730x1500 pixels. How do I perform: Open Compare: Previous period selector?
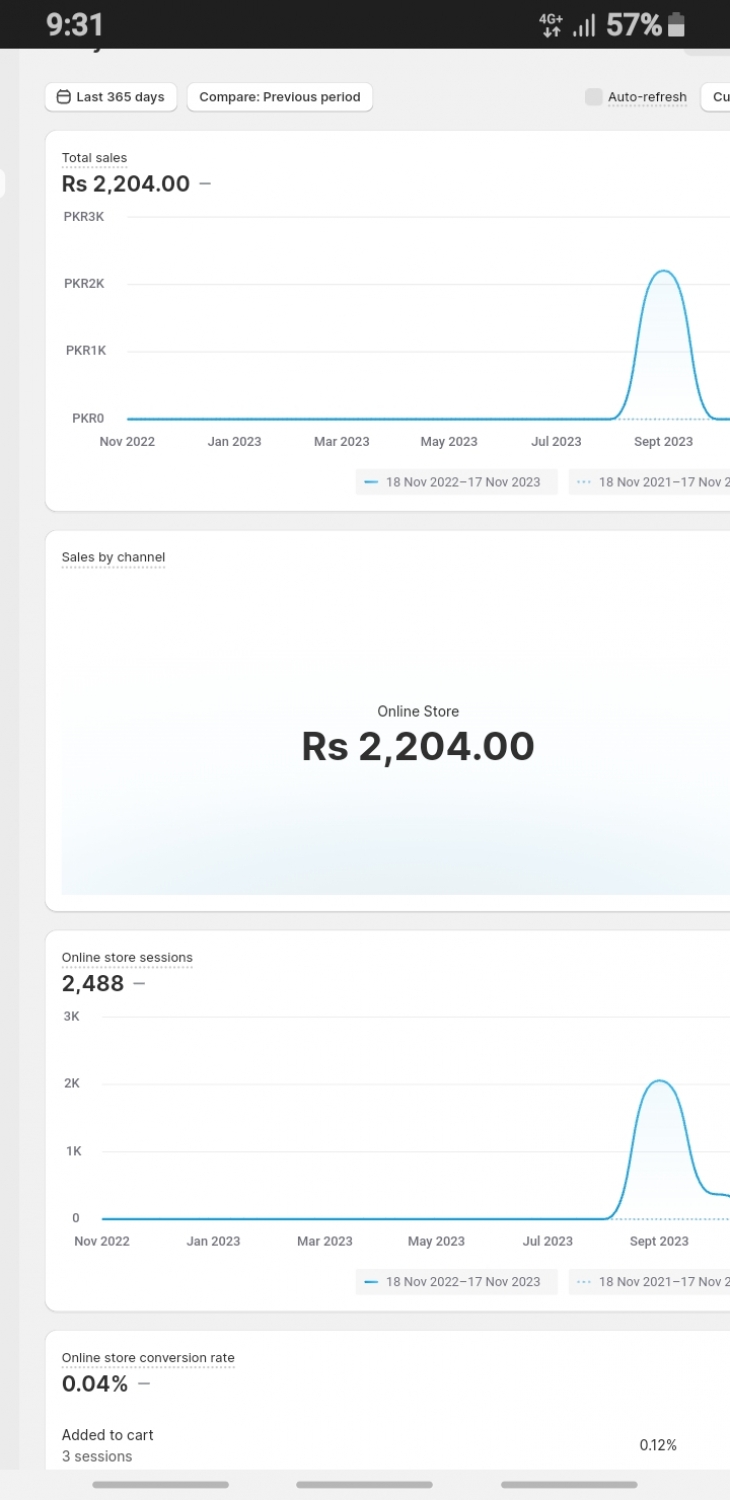point(280,97)
